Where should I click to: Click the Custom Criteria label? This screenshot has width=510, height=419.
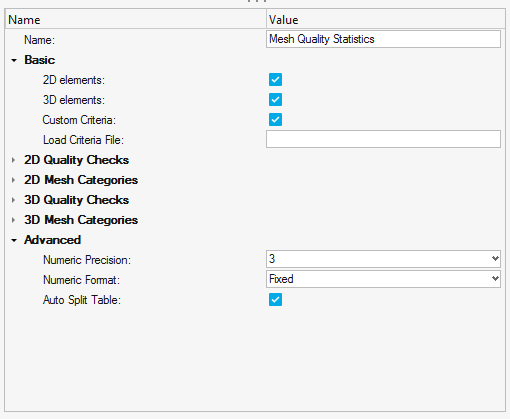click(x=79, y=120)
